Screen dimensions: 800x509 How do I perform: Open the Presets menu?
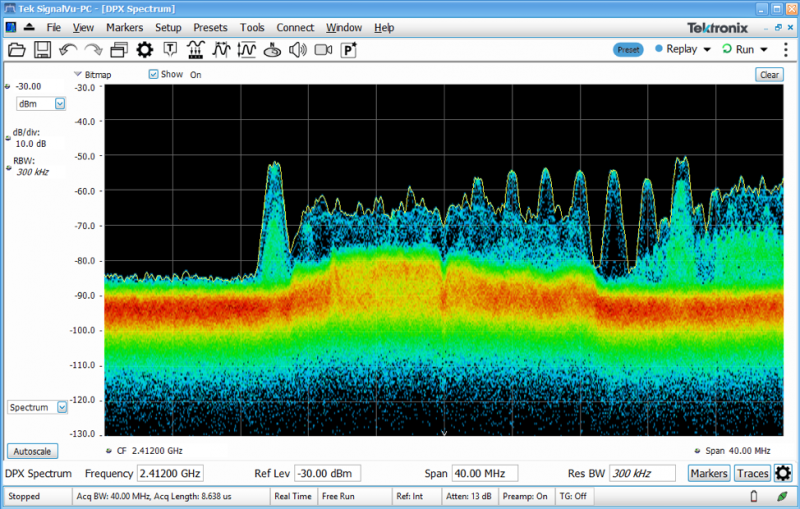click(x=210, y=27)
